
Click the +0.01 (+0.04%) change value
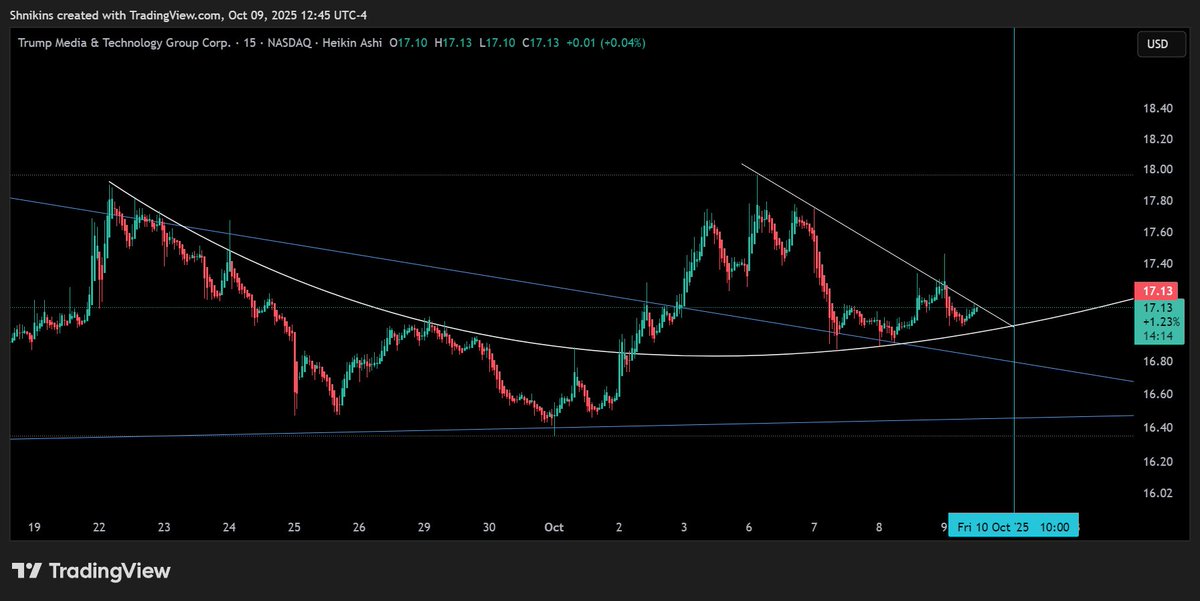(x=605, y=43)
